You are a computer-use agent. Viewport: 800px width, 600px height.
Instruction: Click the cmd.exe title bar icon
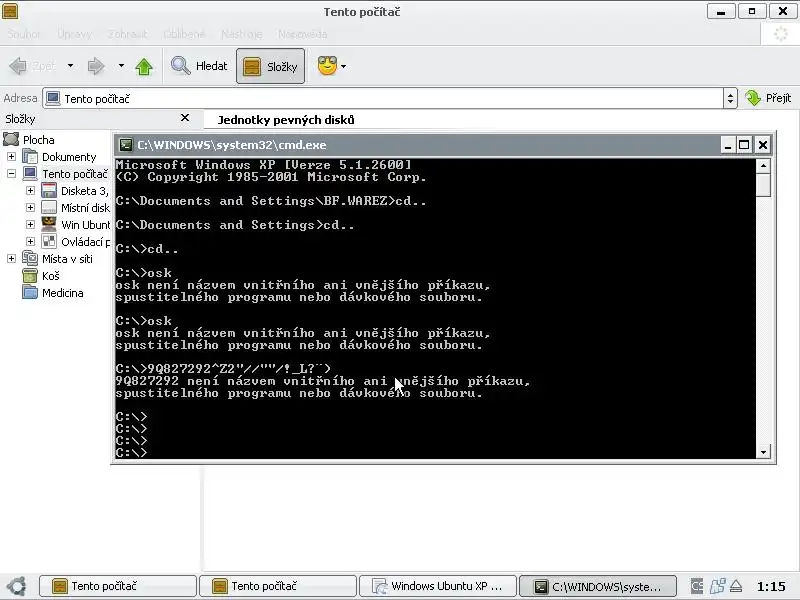click(126, 145)
